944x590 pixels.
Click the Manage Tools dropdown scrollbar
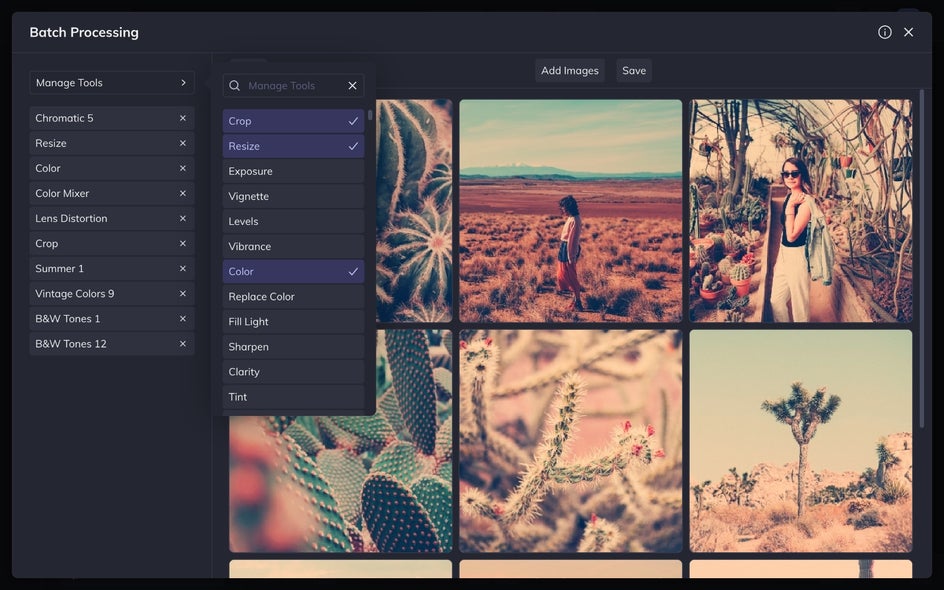click(x=370, y=115)
